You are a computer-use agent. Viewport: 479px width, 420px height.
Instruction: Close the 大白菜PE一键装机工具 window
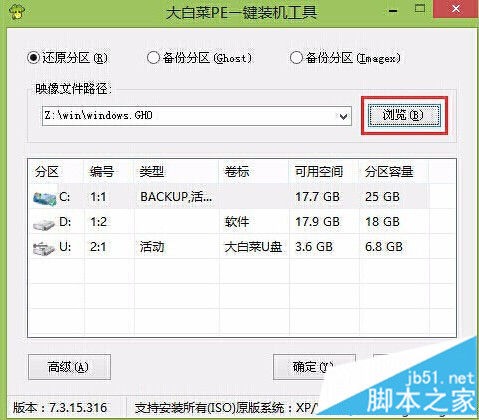pyautogui.click(x=456, y=9)
